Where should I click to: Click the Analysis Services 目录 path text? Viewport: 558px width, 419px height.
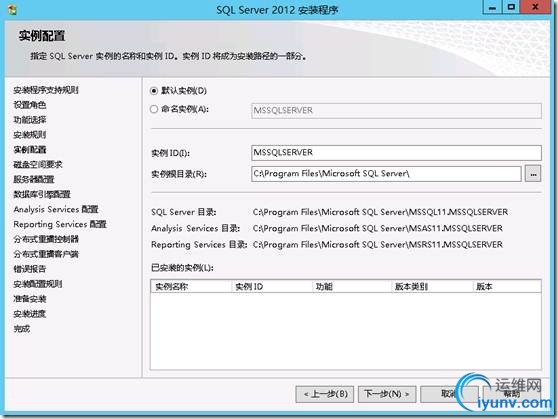pos(378,228)
